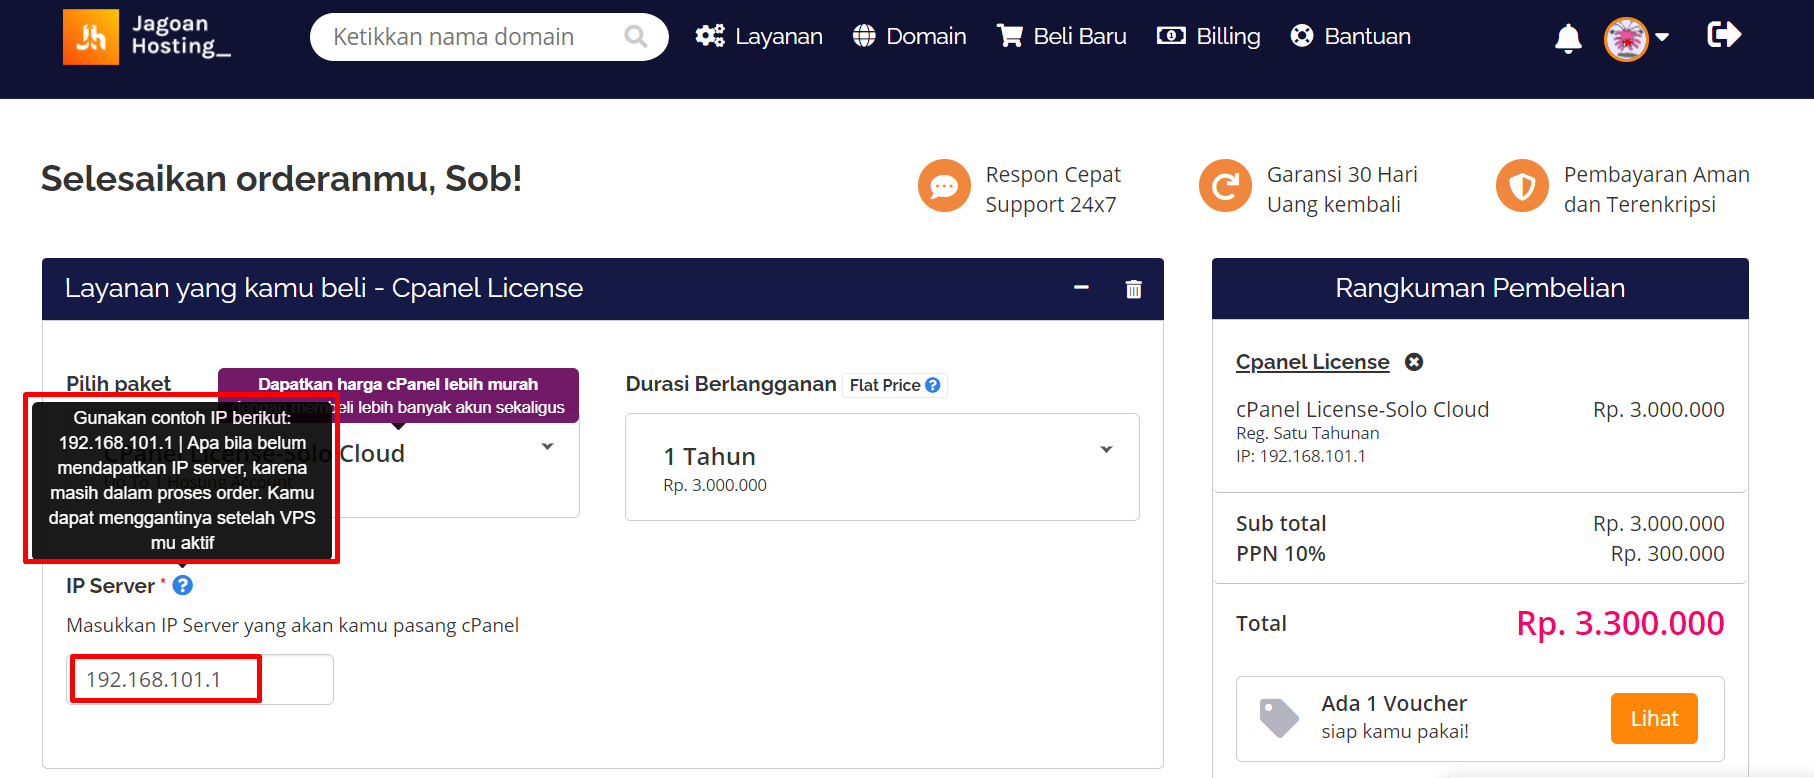The height and width of the screenshot is (778, 1814).
Task: Open the Billing menu
Action: (1208, 37)
